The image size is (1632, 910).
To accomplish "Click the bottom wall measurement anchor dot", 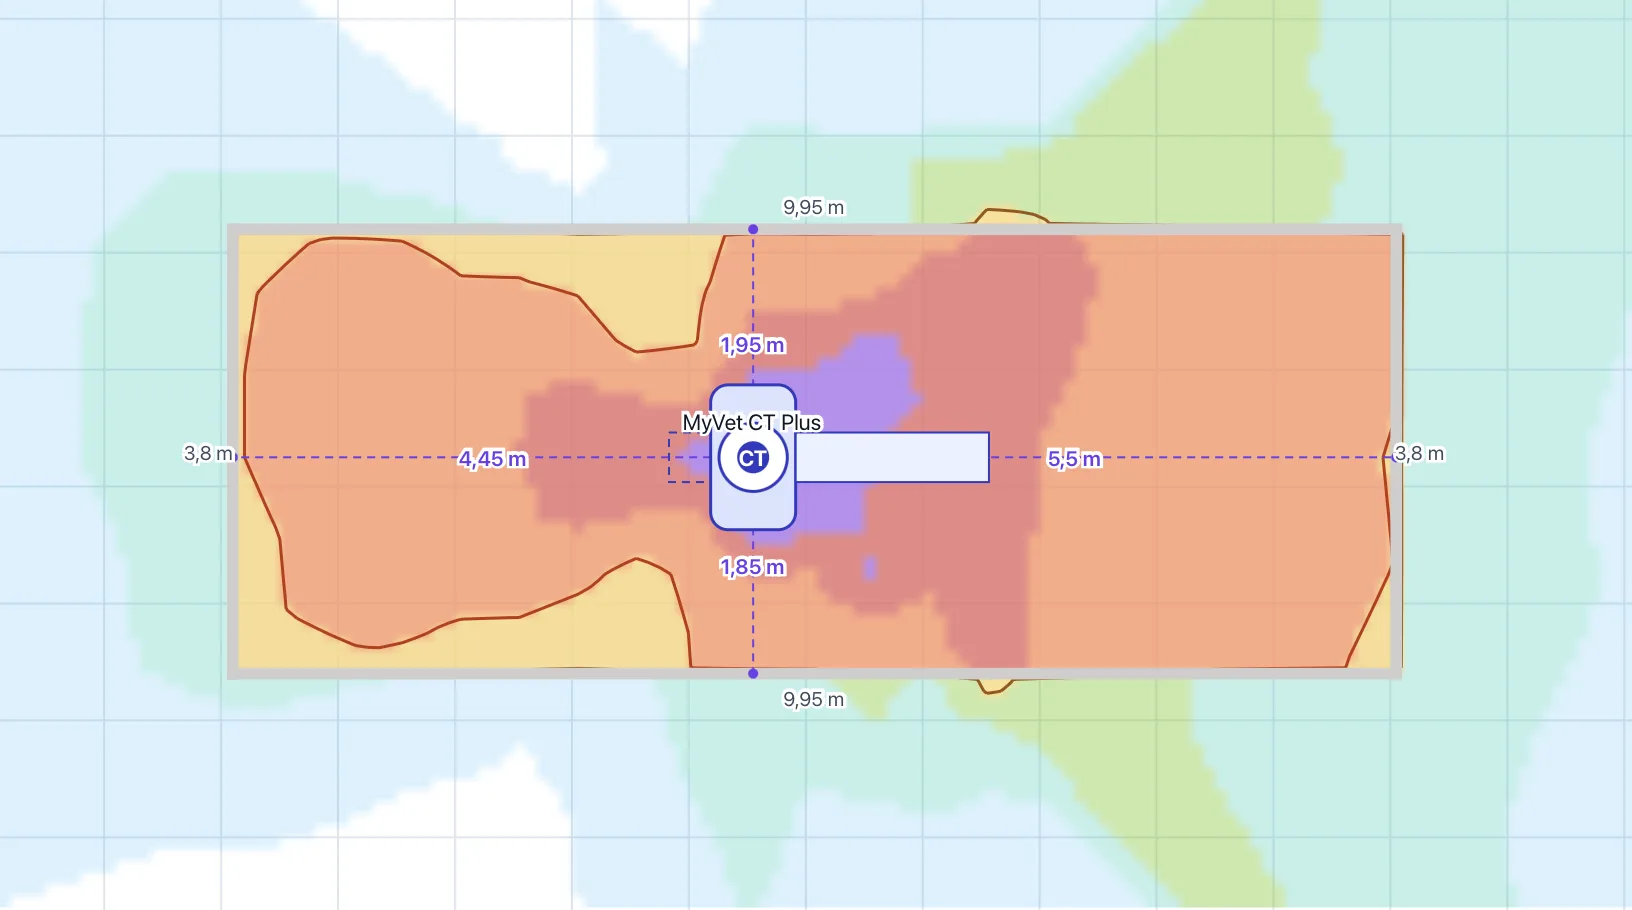I will click(x=753, y=674).
